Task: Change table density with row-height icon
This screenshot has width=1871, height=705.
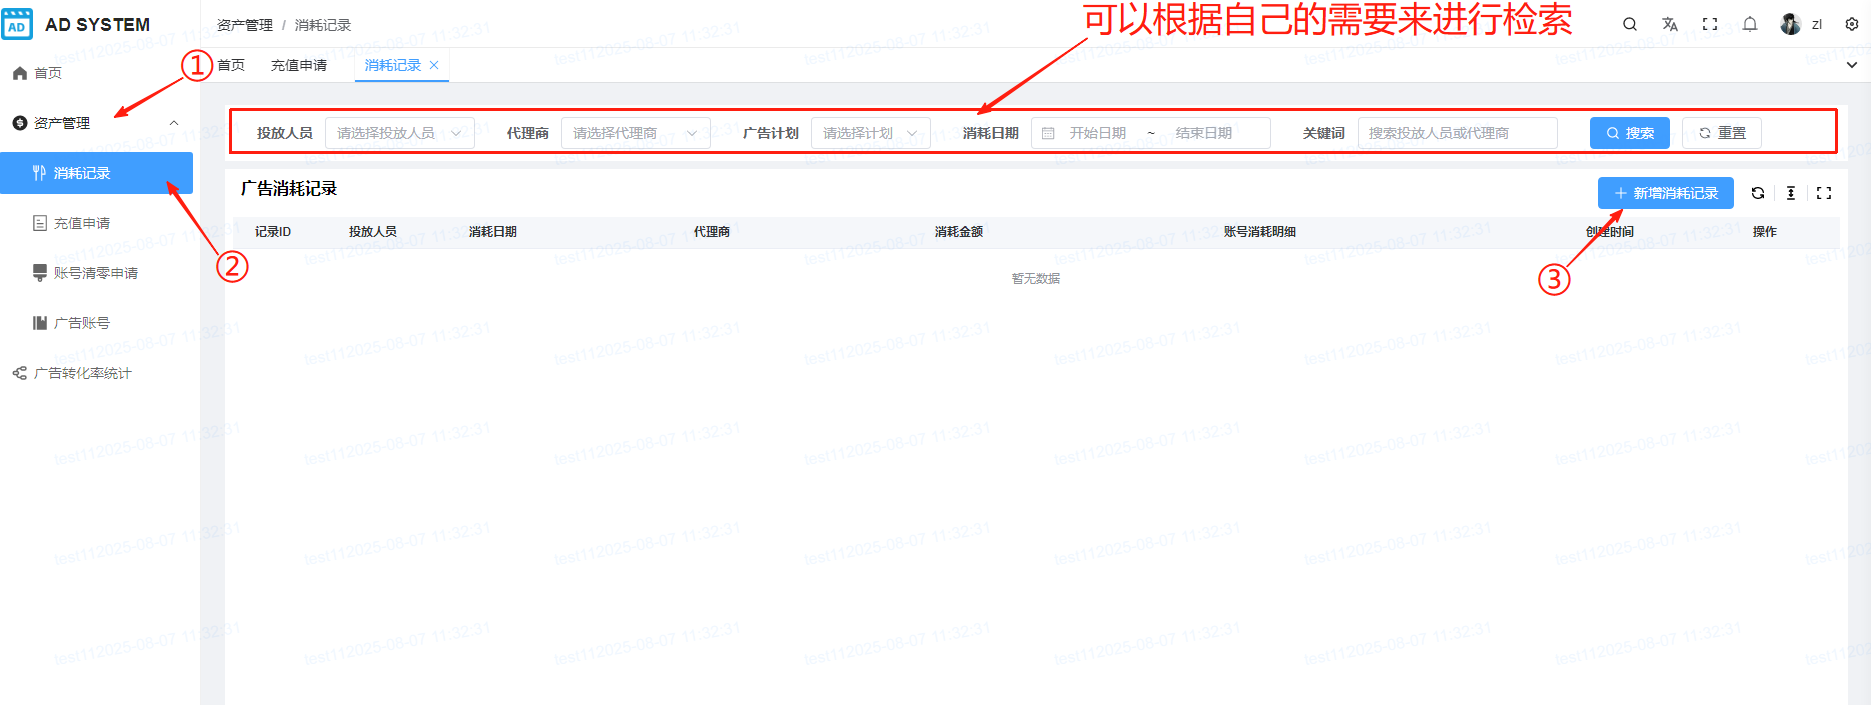Action: coord(1791,193)
